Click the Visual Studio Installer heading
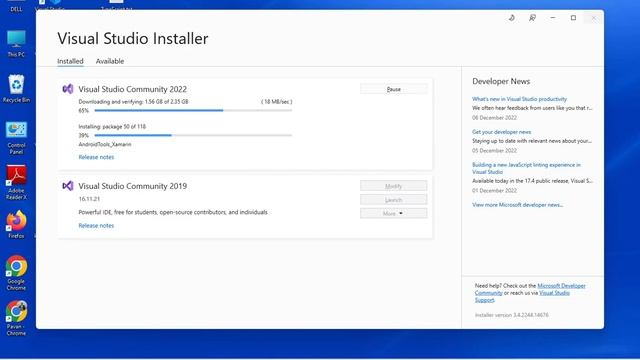The image size is (640, 360). [133, 39]
